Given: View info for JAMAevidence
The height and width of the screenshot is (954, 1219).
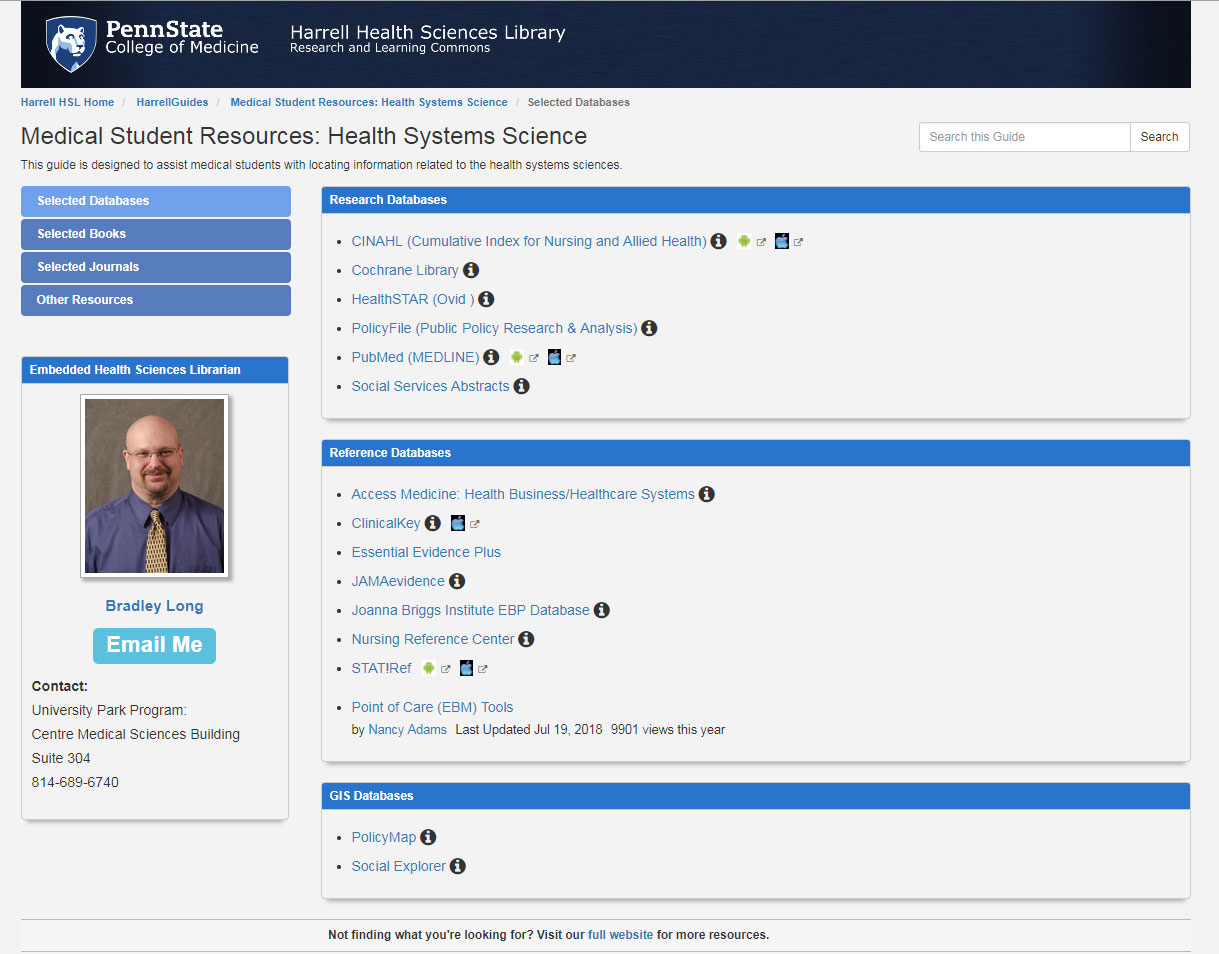Looking at the screenshot, I should (457, 581).
